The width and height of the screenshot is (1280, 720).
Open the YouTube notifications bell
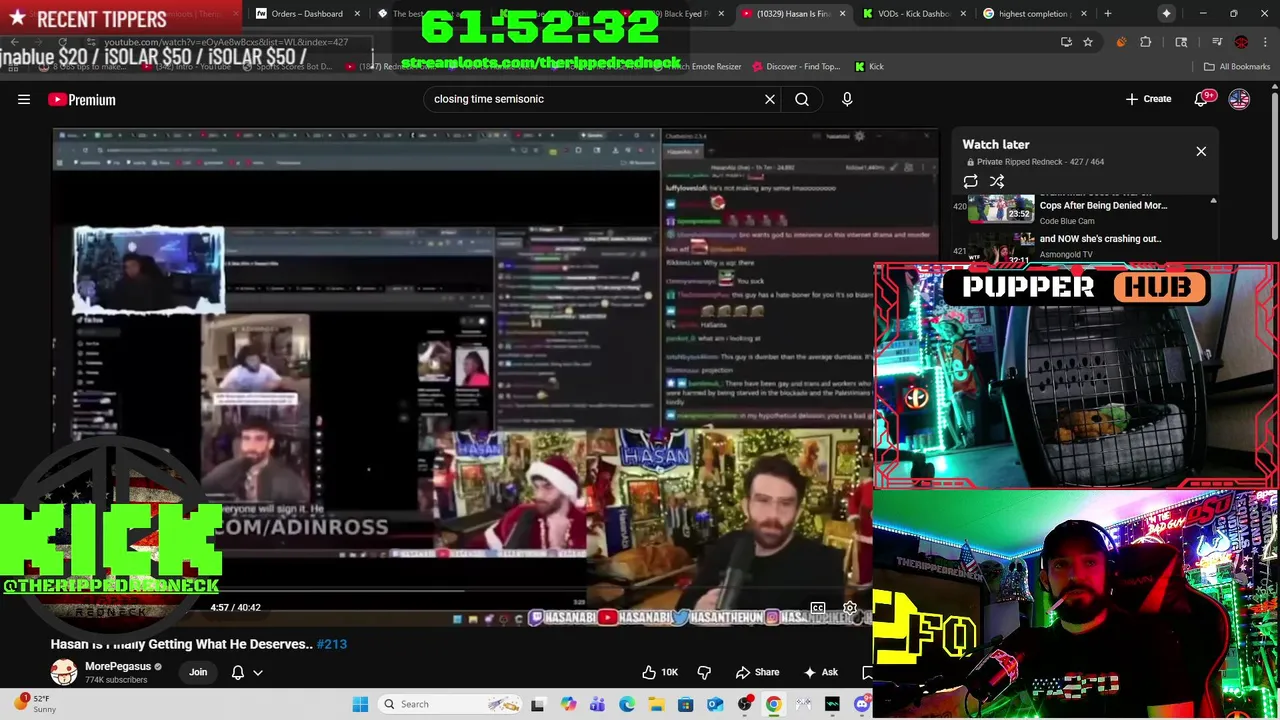[x=1201, y=99]
